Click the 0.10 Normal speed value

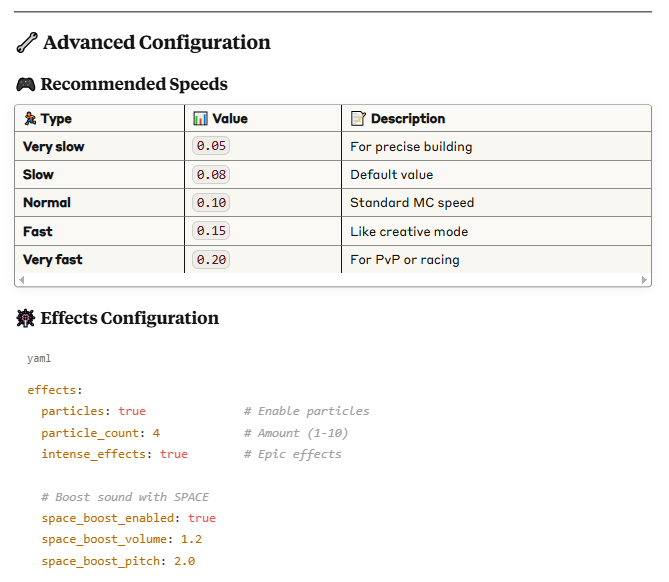click(x=212, y=203)
